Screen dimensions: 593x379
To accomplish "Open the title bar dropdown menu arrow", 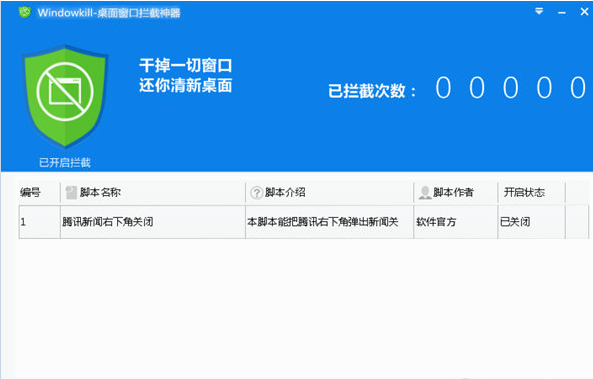I will click(x=539, y=12).
